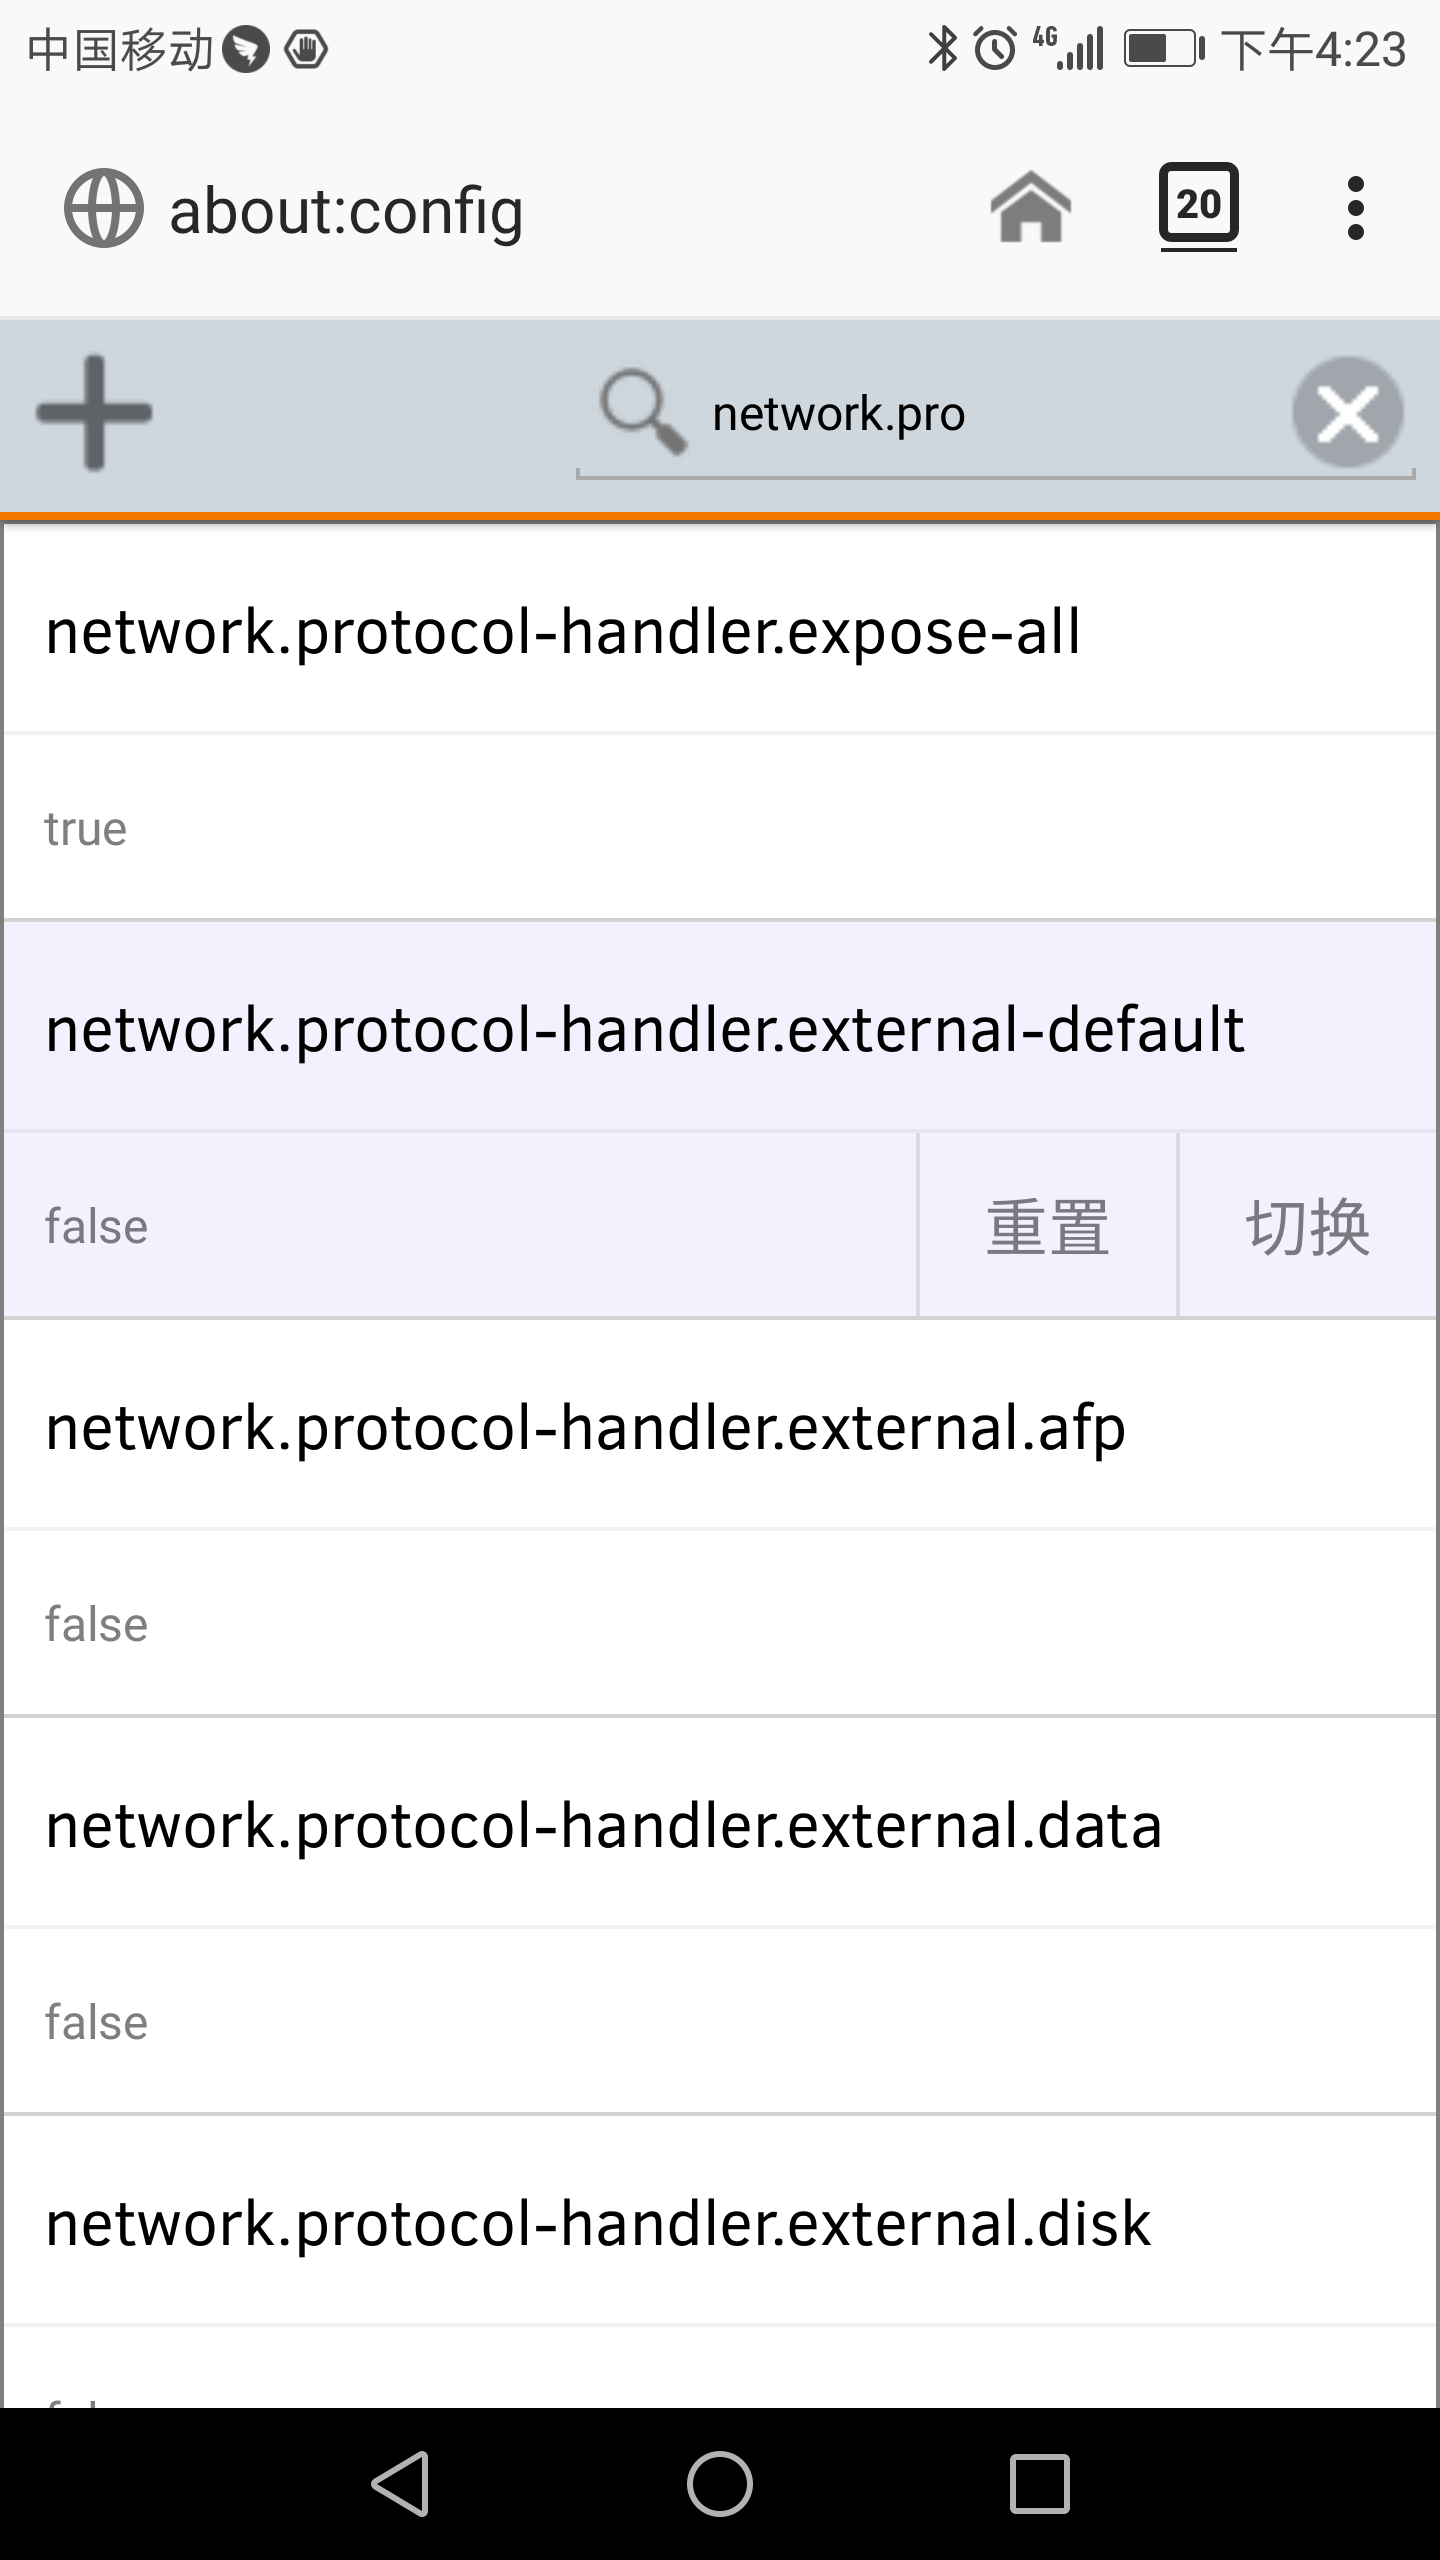Clear the search with the X icon
The image size is (1440, 2560).
tap(1347, 412)
